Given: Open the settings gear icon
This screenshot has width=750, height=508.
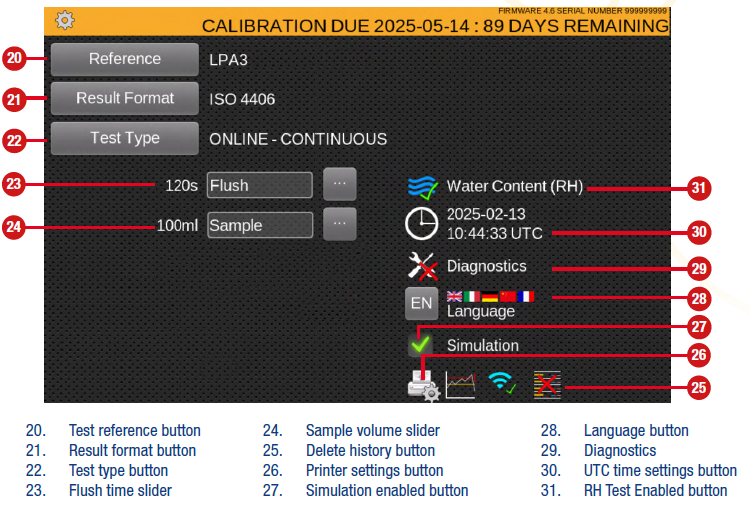Looking at the screenshot, I should 65,19.
